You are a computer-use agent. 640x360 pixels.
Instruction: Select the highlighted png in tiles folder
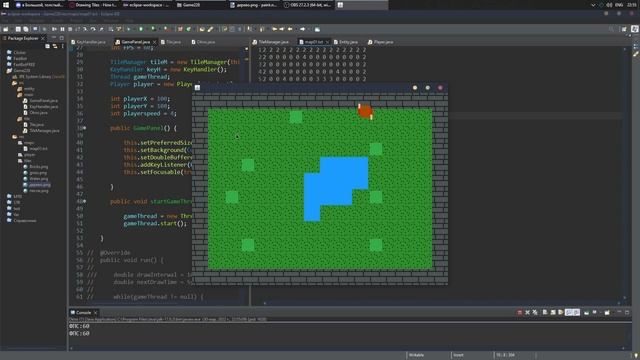[37, 184]
